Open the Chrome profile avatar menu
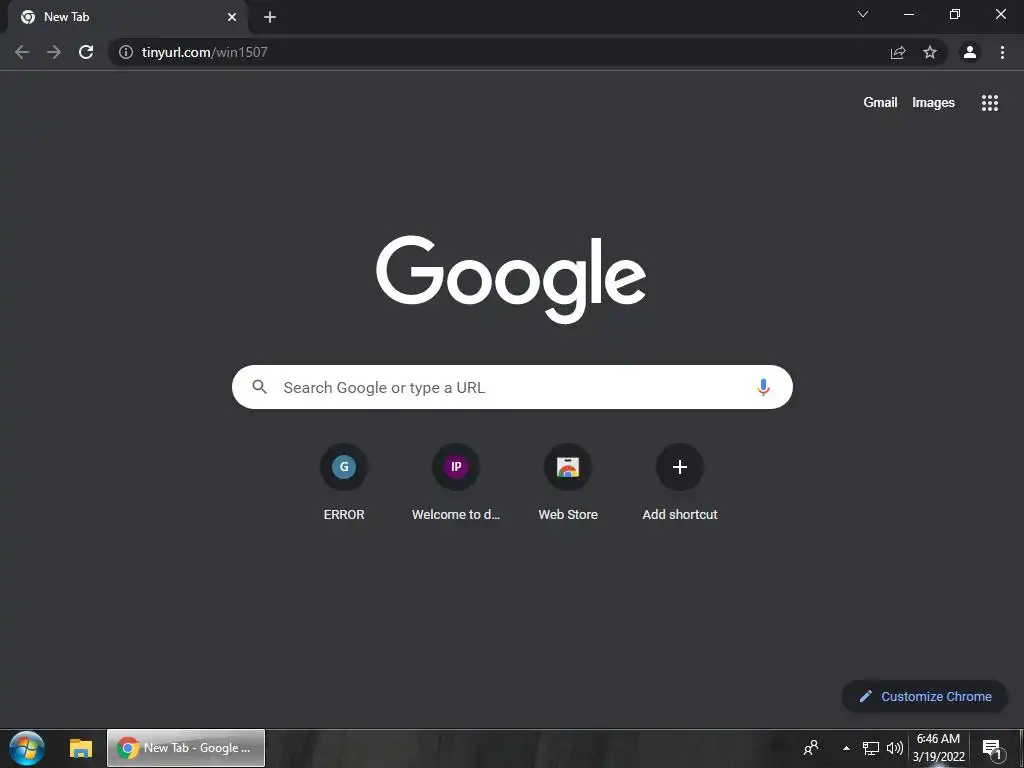1024x768 pixels. click(x=970, y=52)
